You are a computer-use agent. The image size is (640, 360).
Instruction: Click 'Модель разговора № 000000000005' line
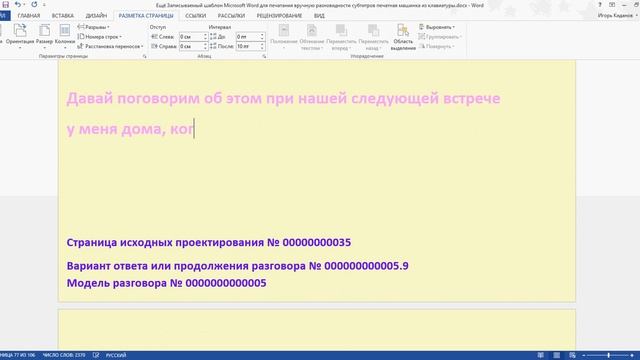tap(167, 283)
